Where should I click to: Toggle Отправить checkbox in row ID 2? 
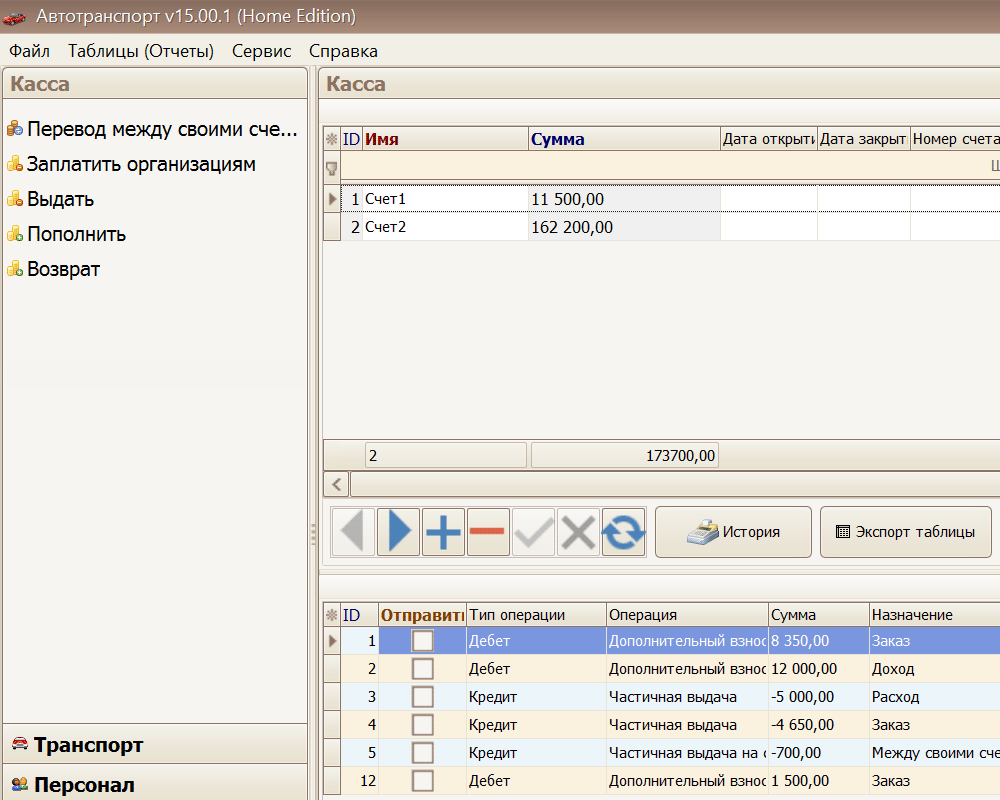click(422, 669)
